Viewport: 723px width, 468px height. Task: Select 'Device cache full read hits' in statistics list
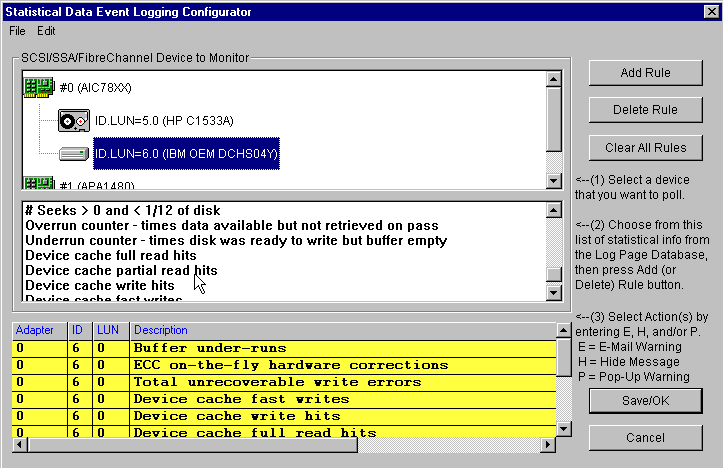(x=111, y=255)
